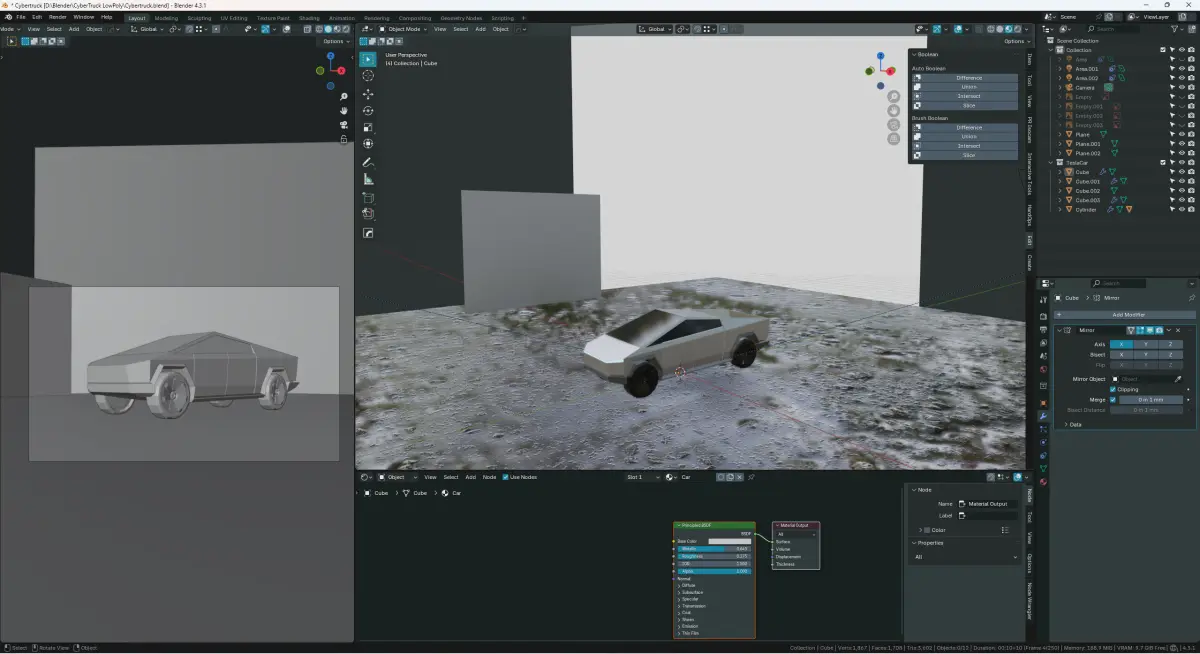1200x654 pixels.
Task: Adjust the Metallic slider on the Principled BSDF node
Action: (714, 549)
